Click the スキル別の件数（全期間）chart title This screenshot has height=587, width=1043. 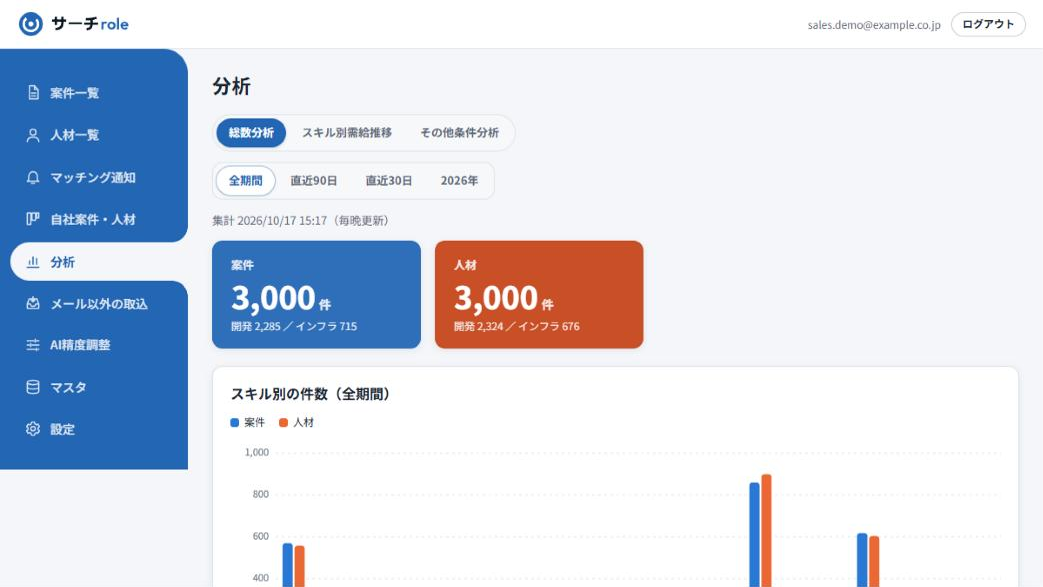click(x=310, y=394)
